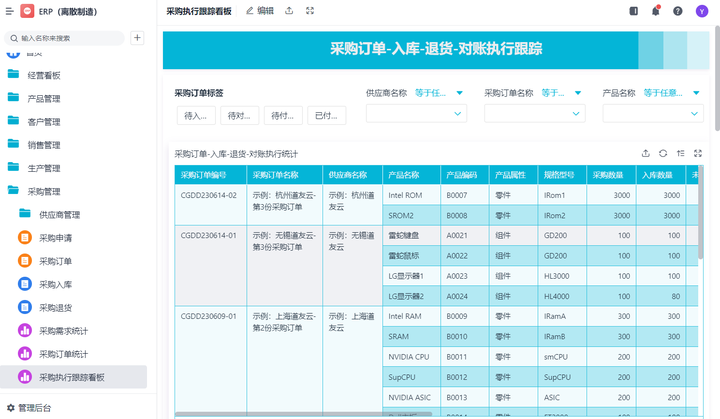Go to 采购订单统计 report in sidebar
This screenshot has height=419, width=720.
tap(63, 354)
